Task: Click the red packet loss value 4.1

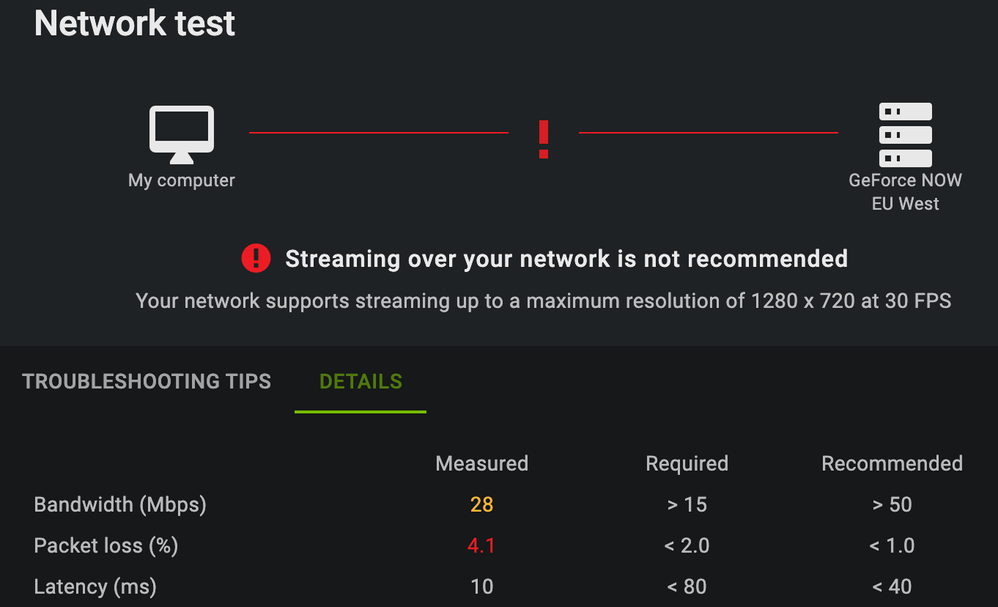Action: pos(482,545)
